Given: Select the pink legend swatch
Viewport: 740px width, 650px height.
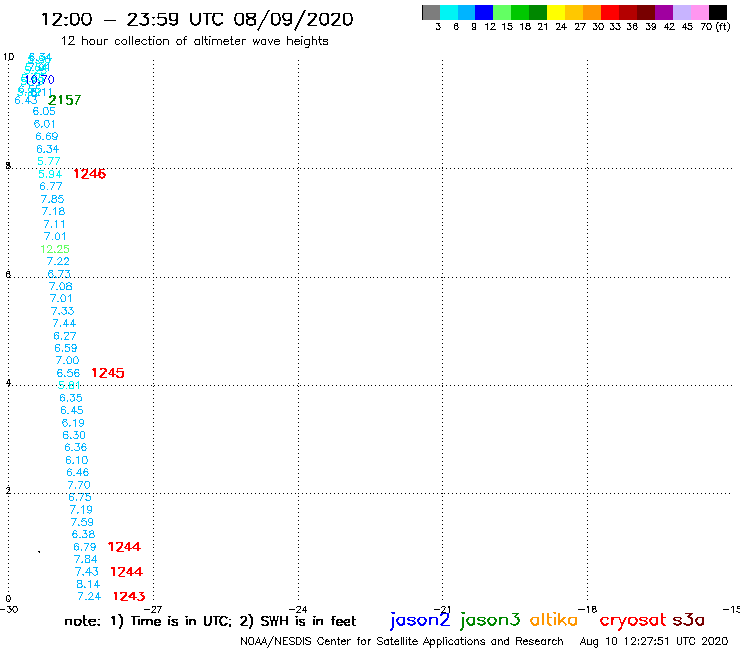Looking at the screenshot, I should (699, 12).
